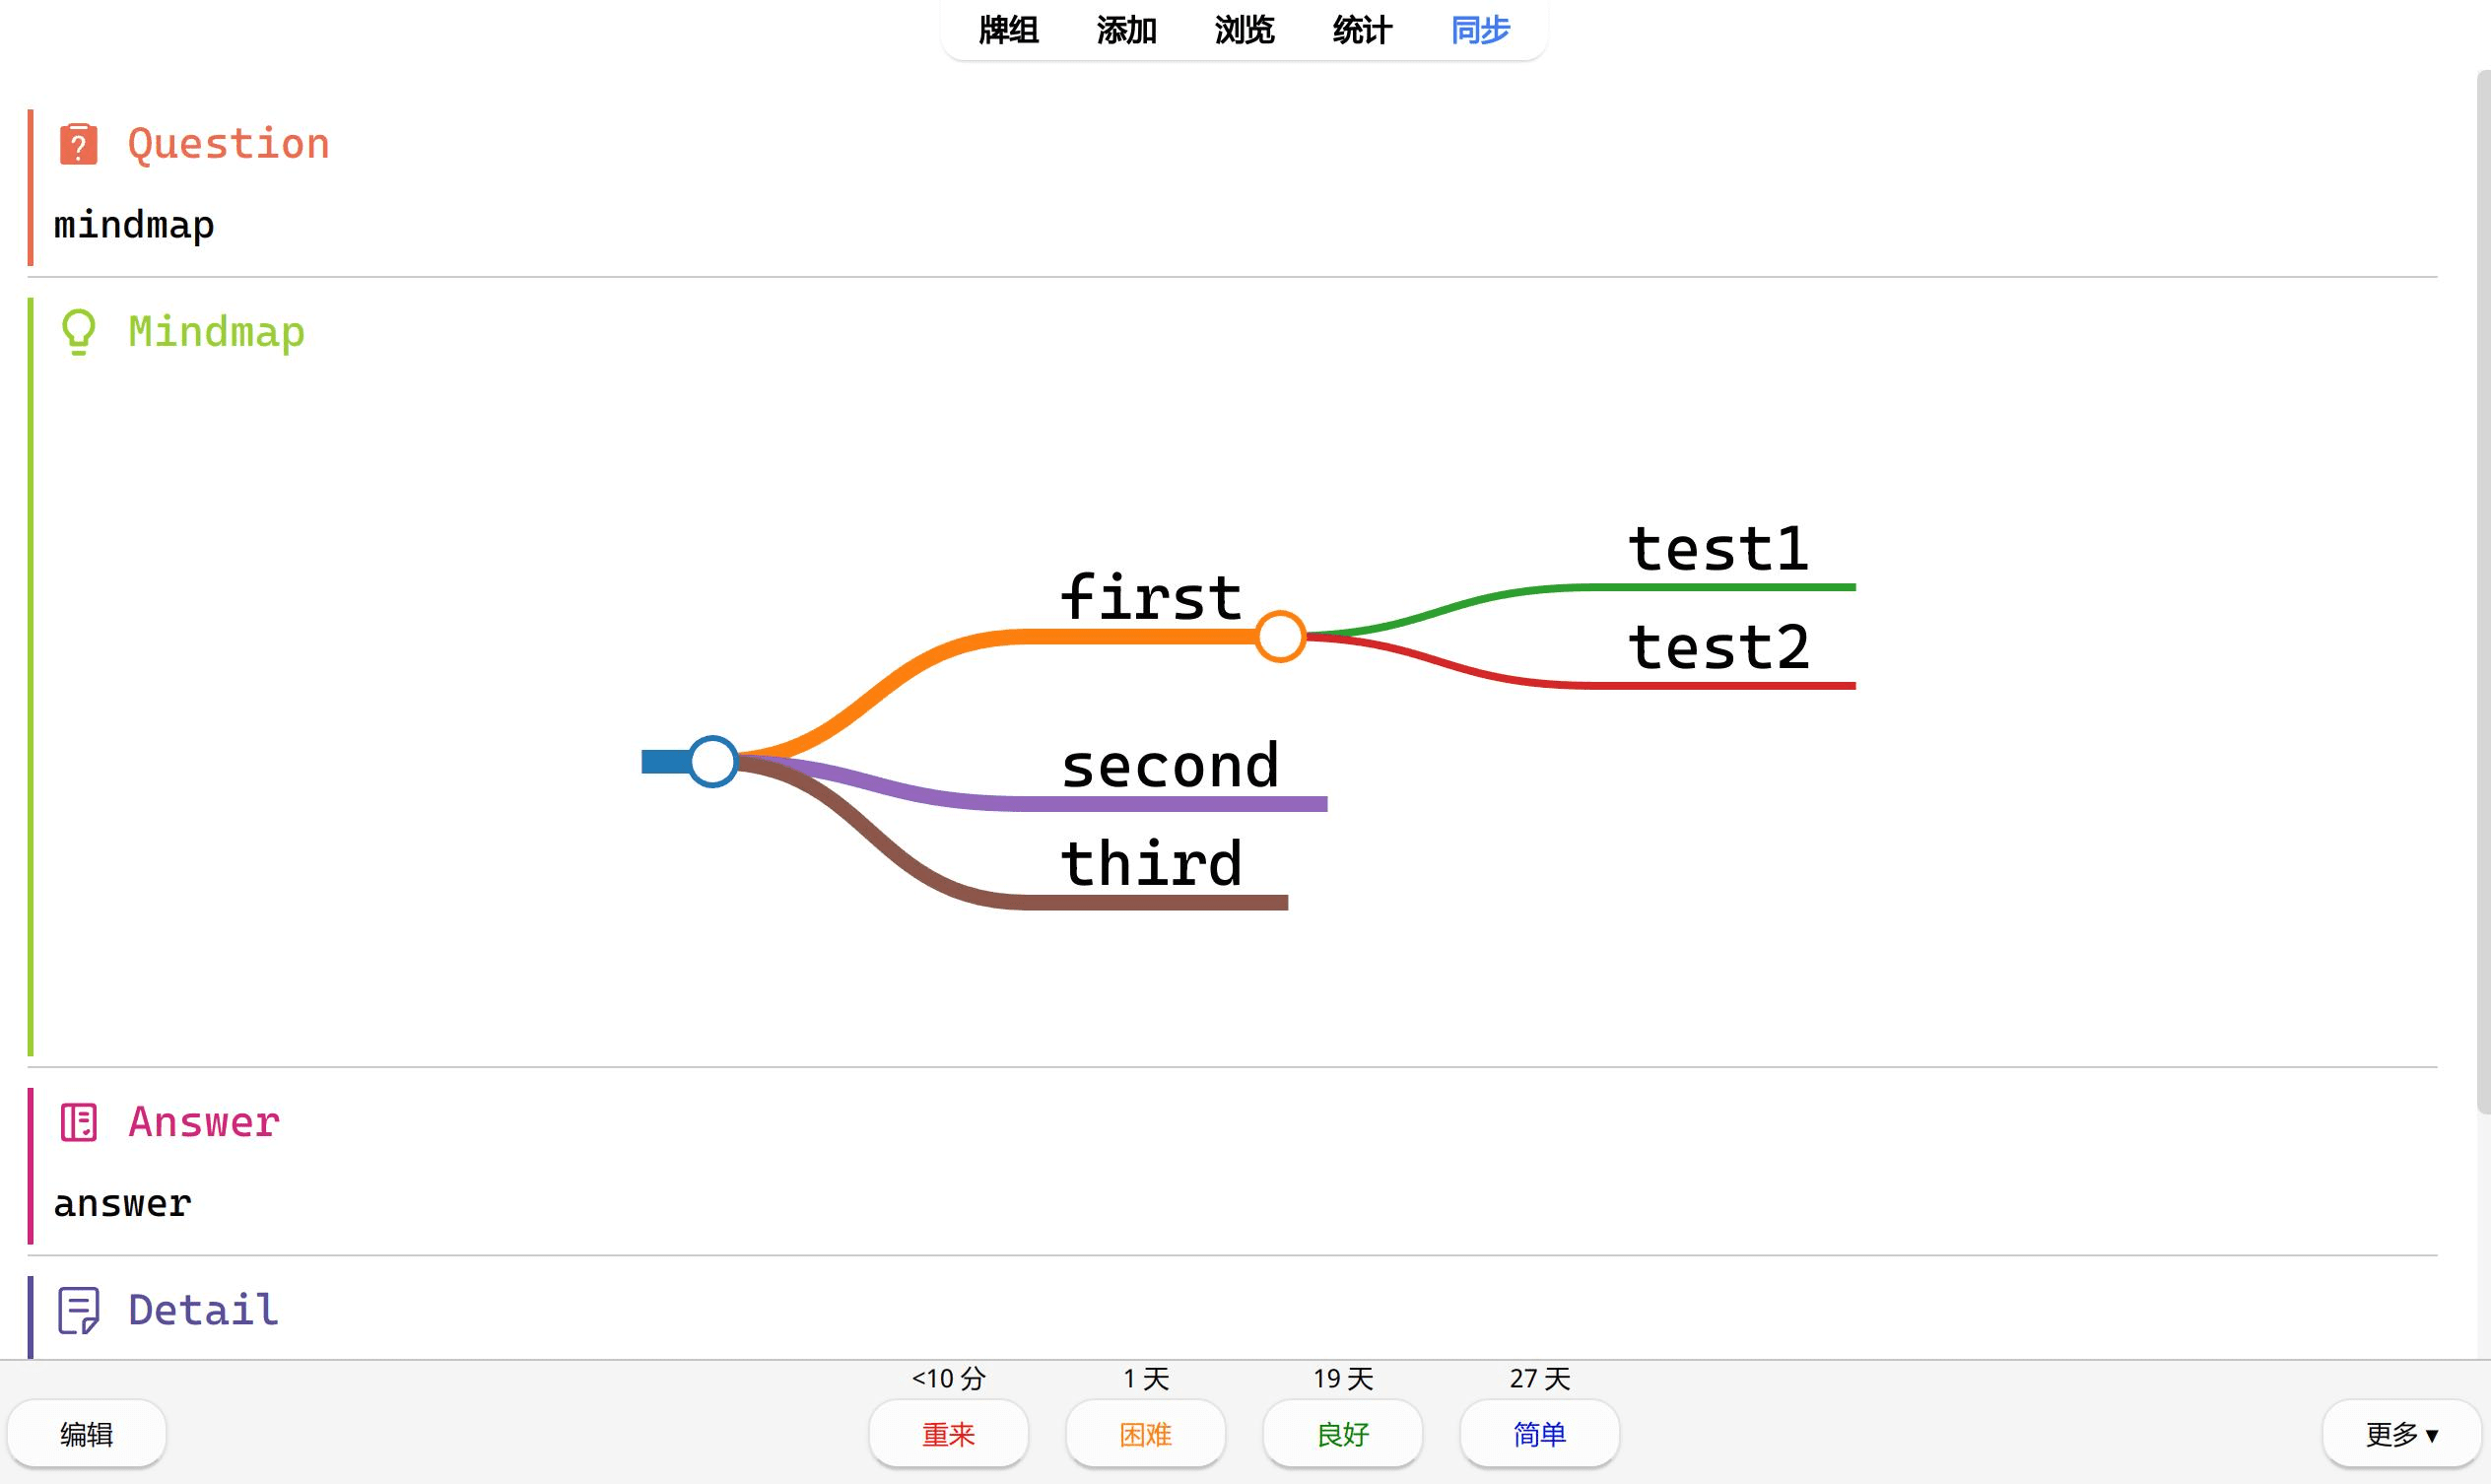Click the Answer notebook icon
This screenshot has height=1484, width=2491.
78,1122
